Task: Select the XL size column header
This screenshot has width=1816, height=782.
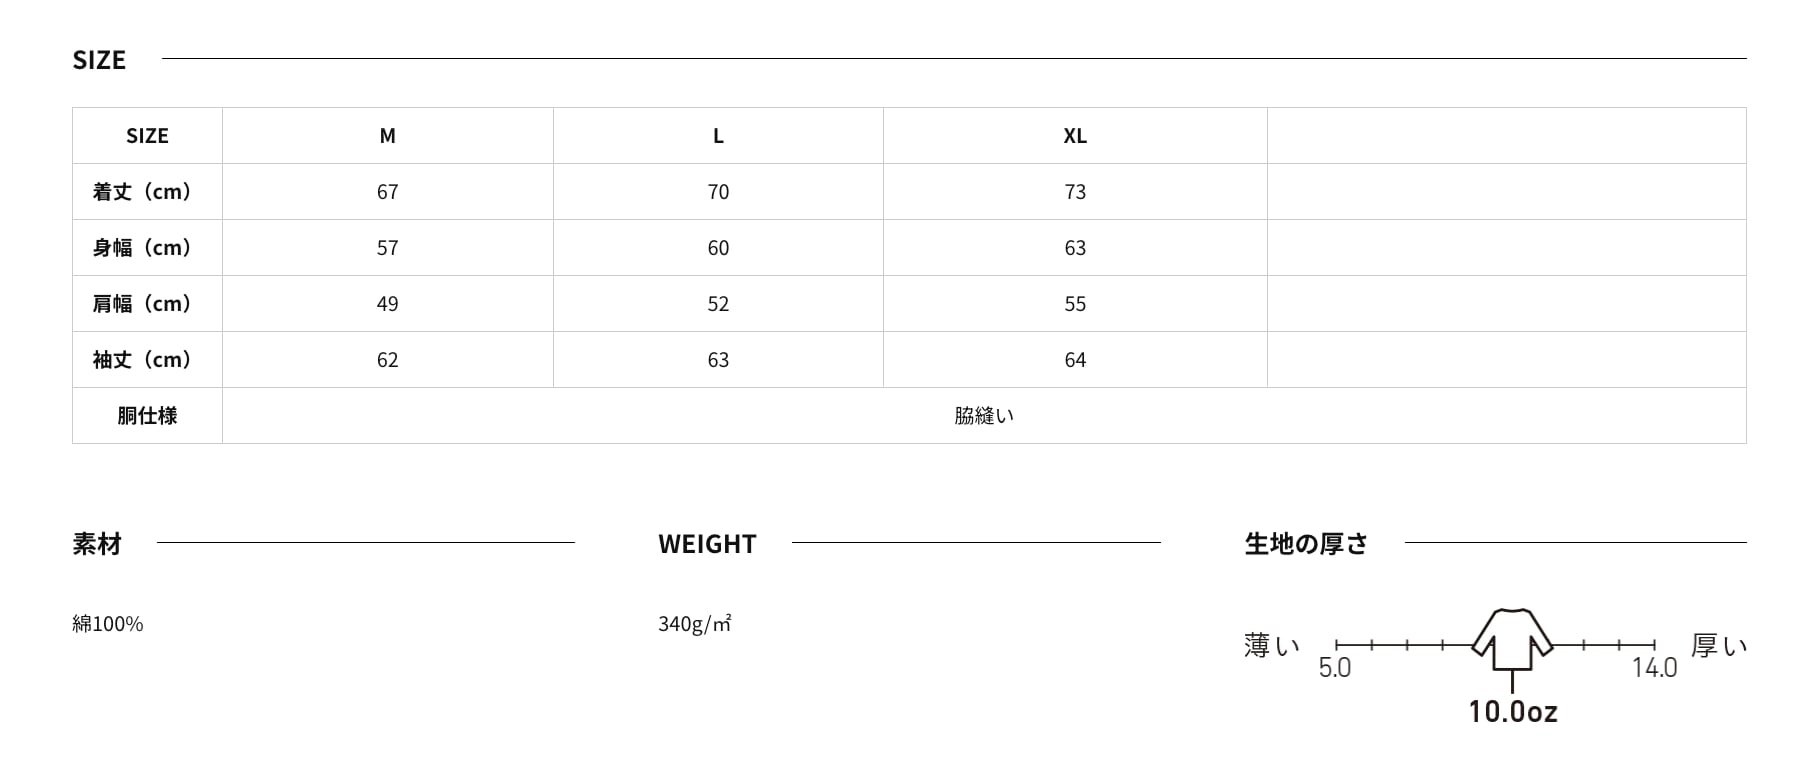Action: point(1075,136)
